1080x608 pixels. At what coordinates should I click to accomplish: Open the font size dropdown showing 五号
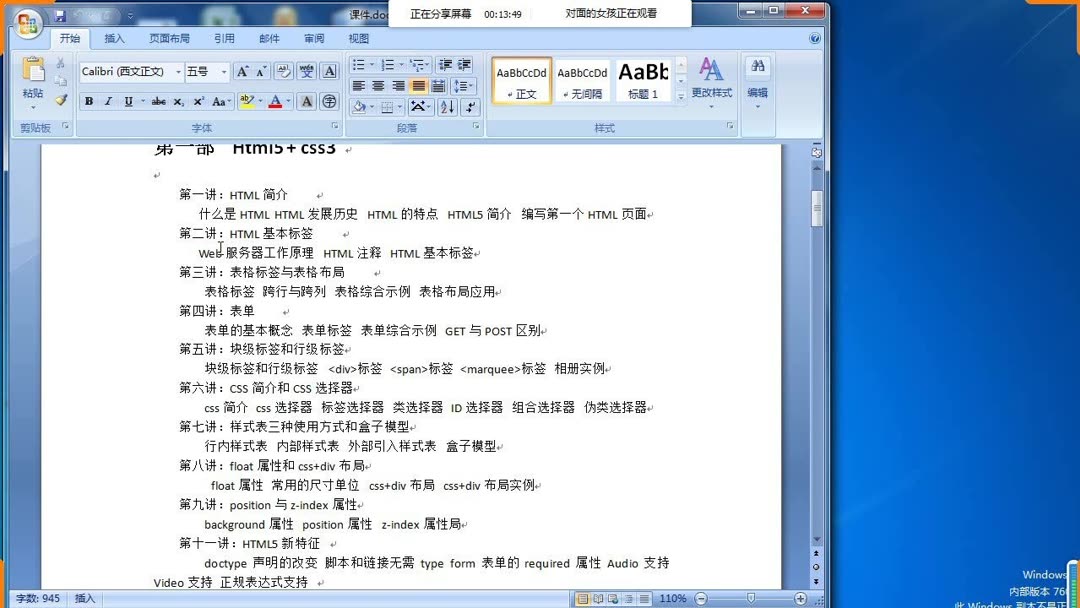point(208,72)
